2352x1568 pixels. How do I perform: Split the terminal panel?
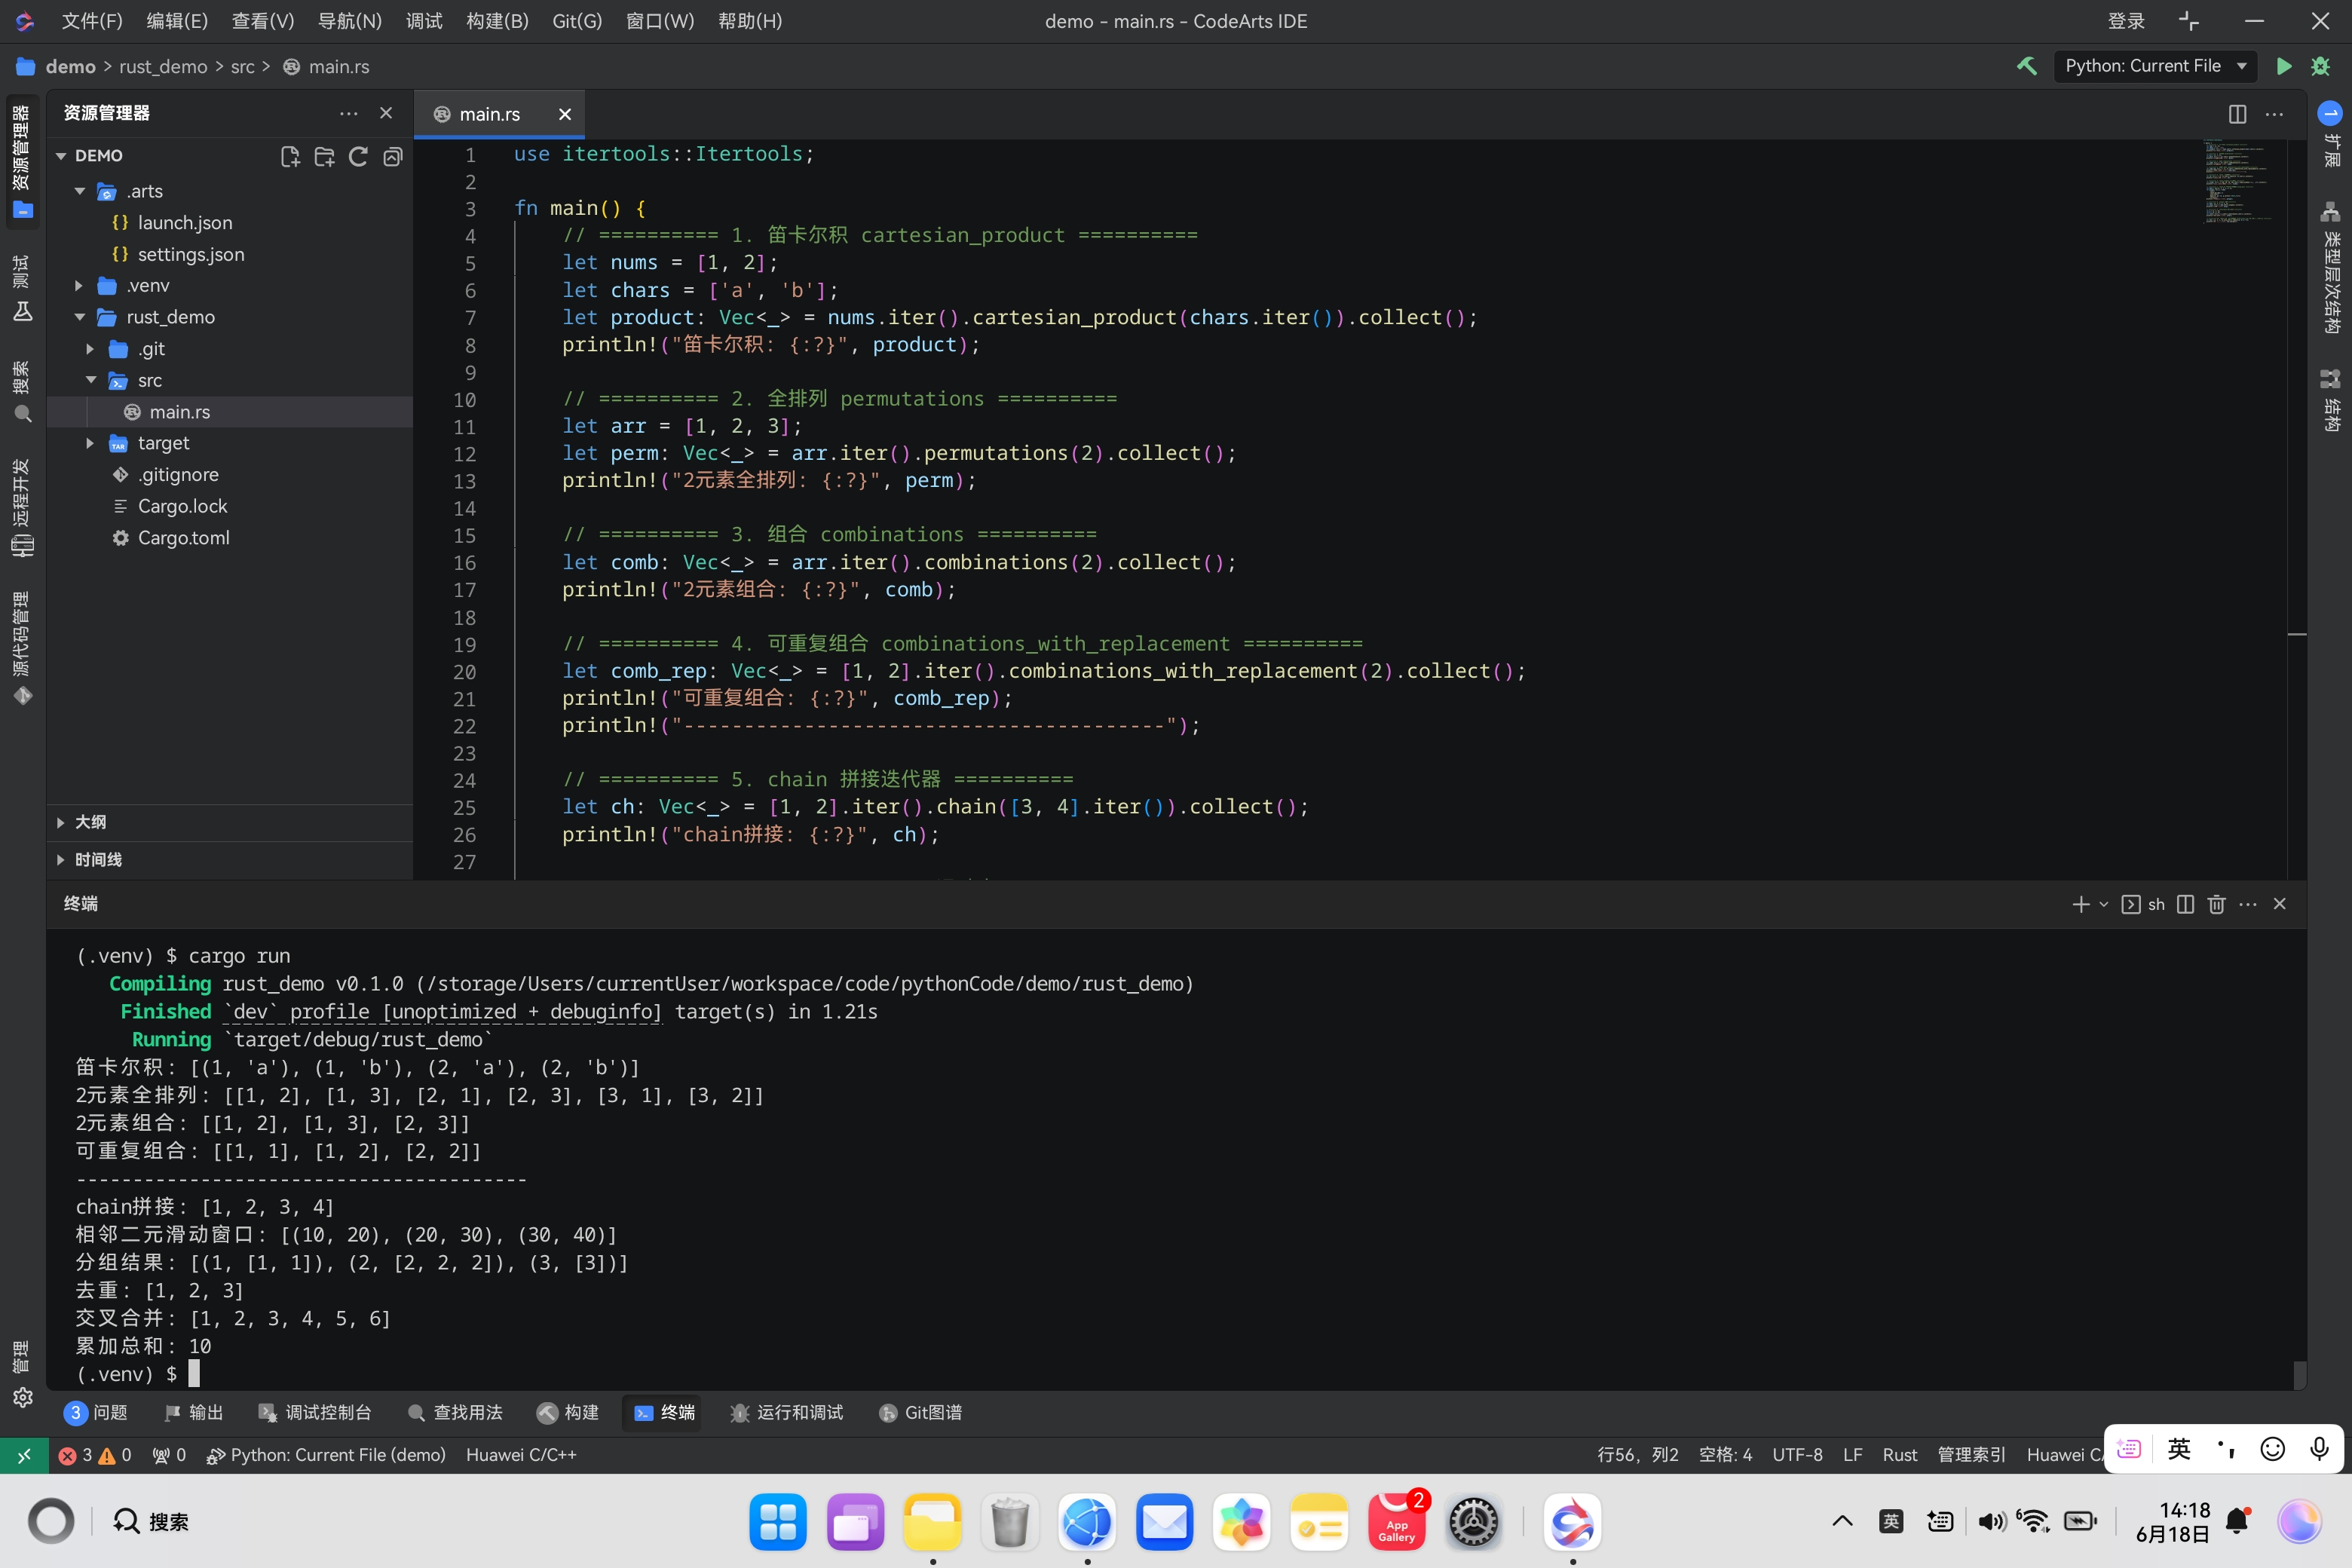point(2185,904)
